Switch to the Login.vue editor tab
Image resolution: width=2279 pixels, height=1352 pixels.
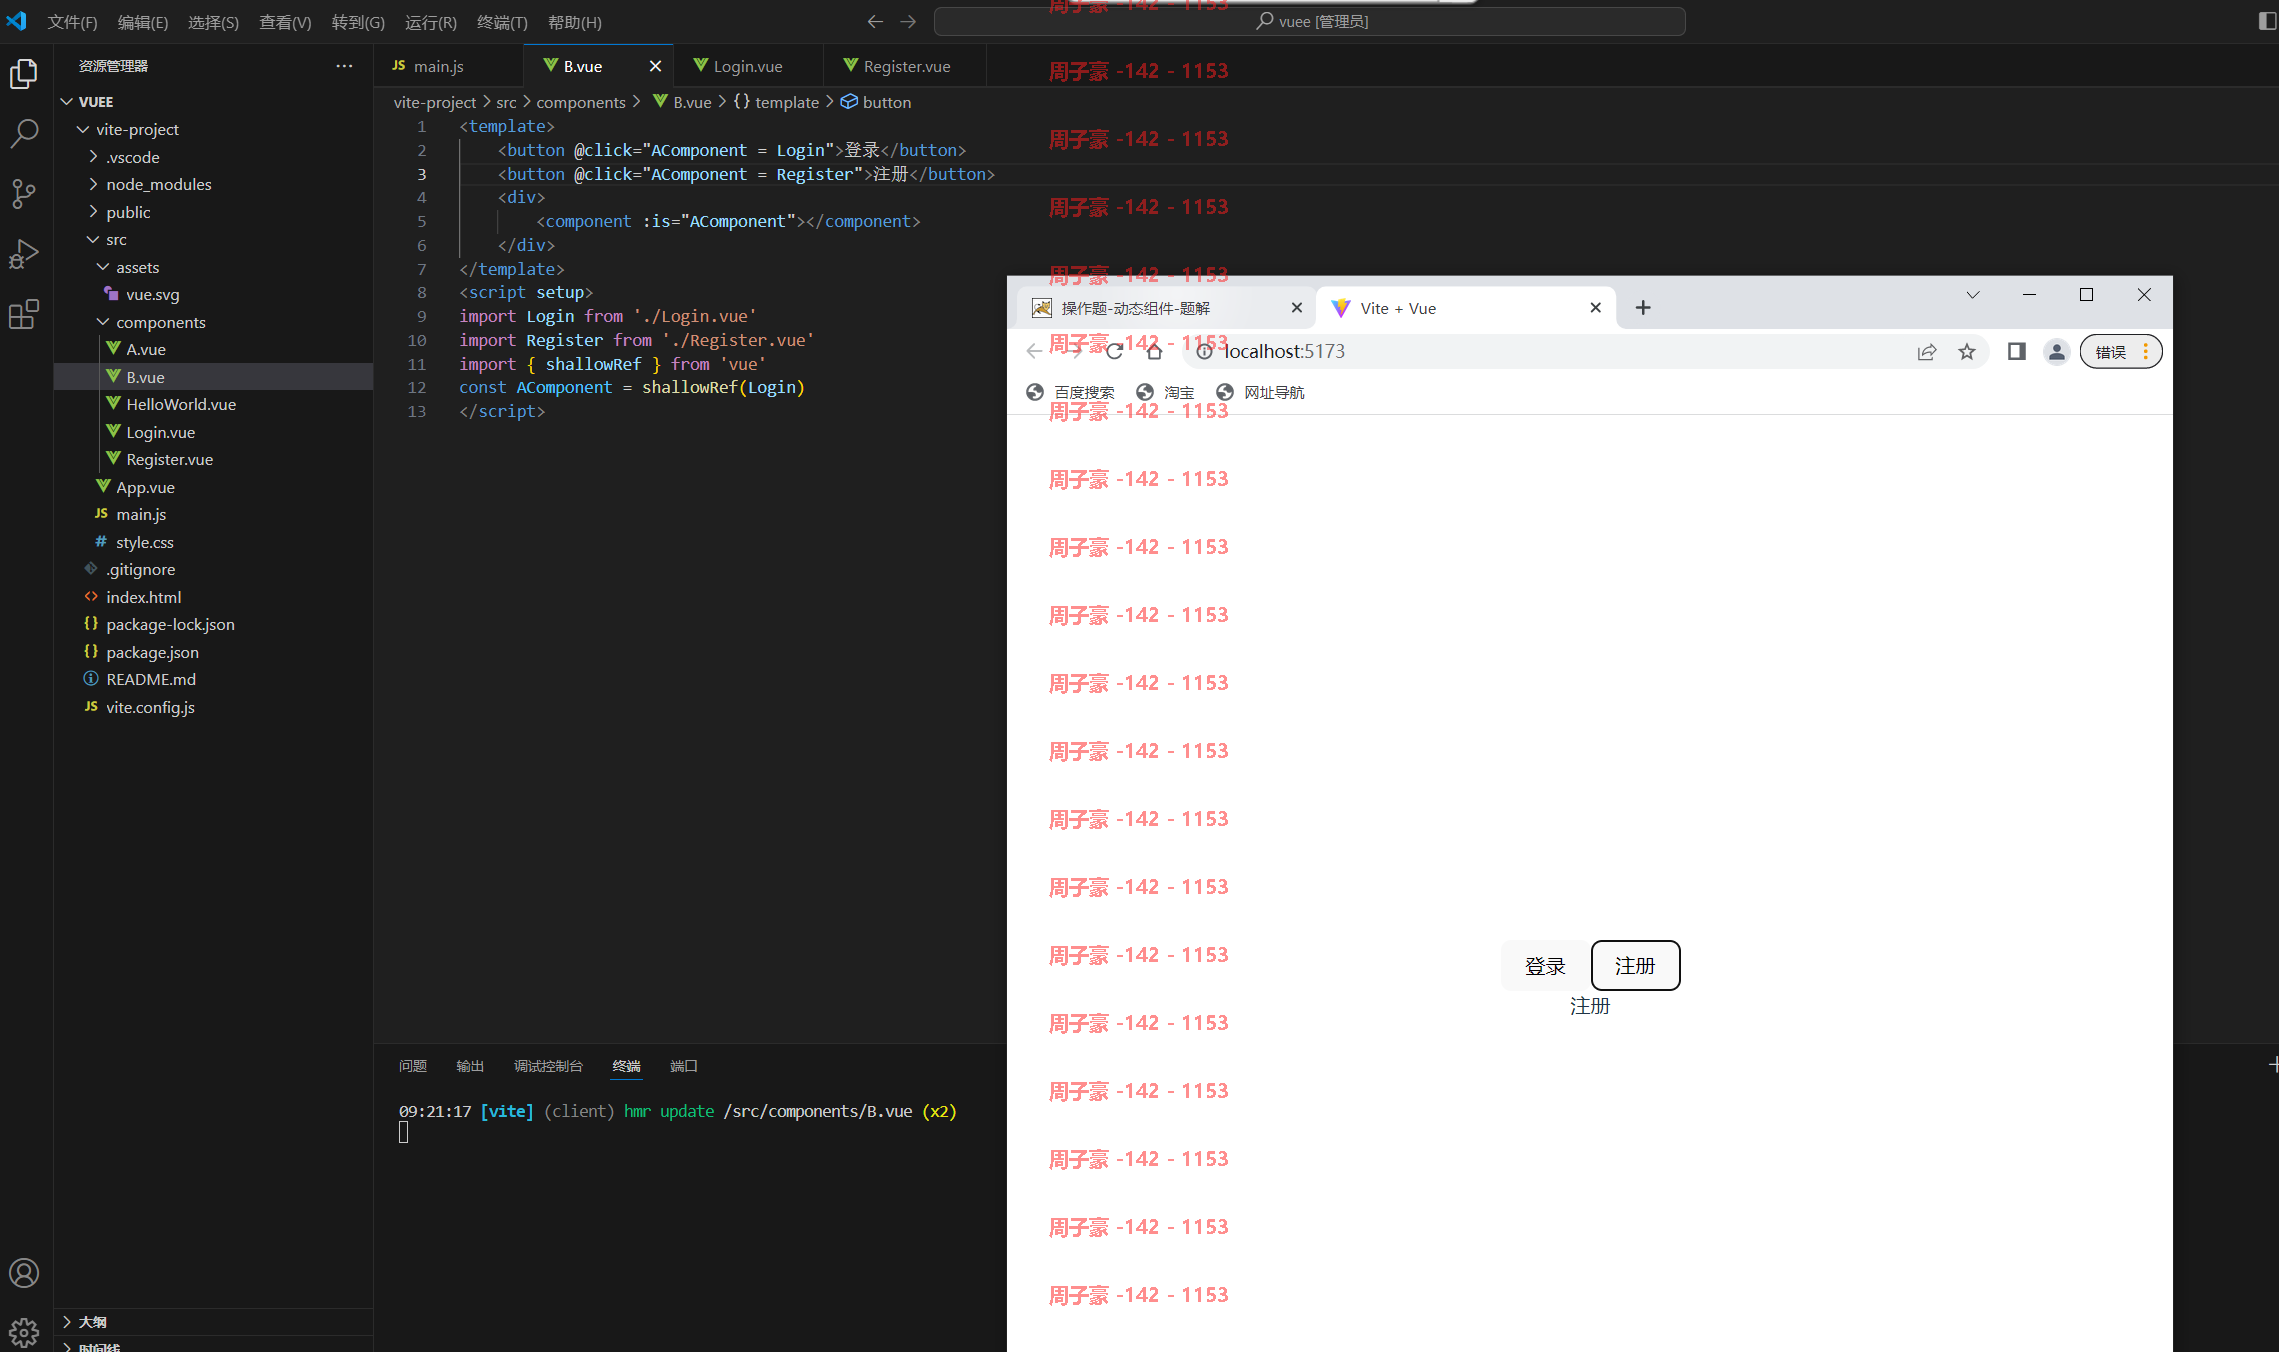click(x=748, y=66)
